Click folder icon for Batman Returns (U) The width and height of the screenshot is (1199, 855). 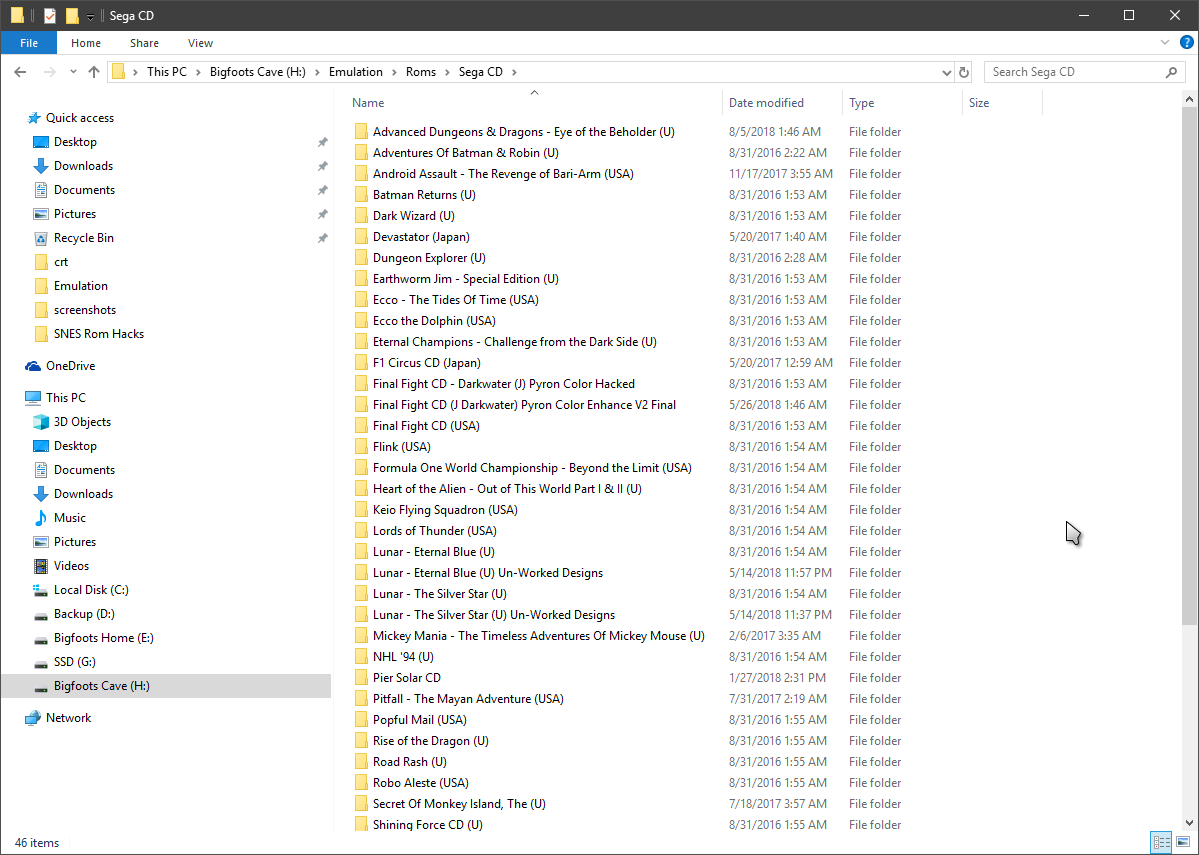click(361, 195)
